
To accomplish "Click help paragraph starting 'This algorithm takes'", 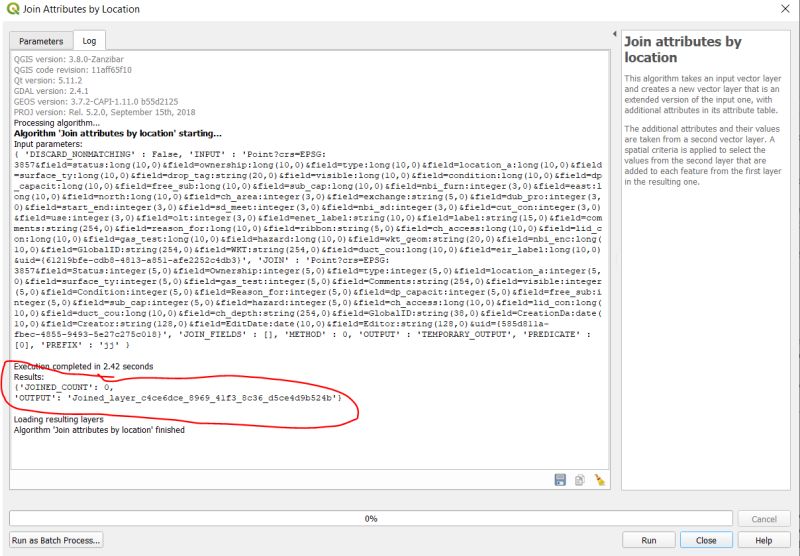I will click(x=703, y=94).
